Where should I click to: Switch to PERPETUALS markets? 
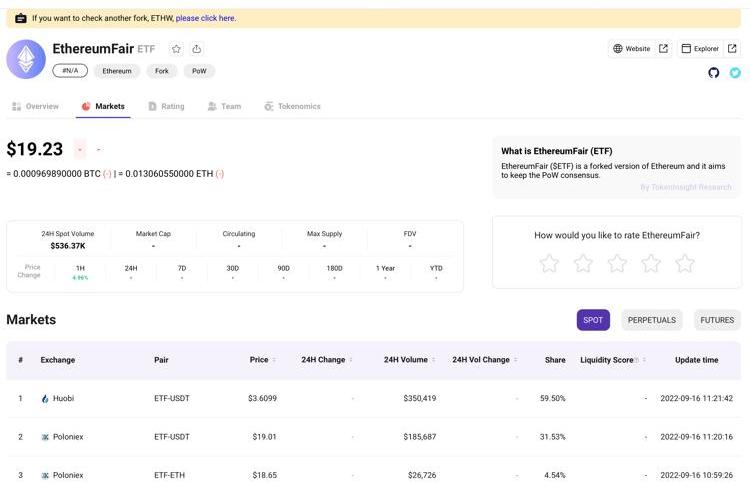(651, 320)
